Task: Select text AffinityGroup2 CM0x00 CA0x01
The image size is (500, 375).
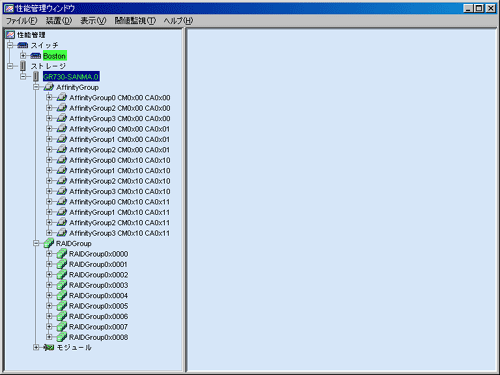Action: pos(119,150)
